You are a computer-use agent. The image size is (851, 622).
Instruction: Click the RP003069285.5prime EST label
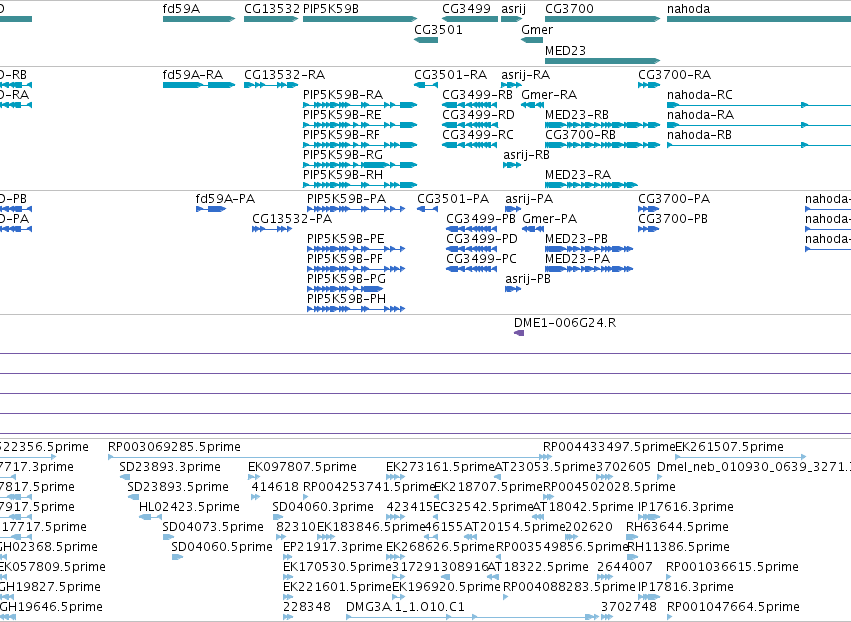click(174, 447)
